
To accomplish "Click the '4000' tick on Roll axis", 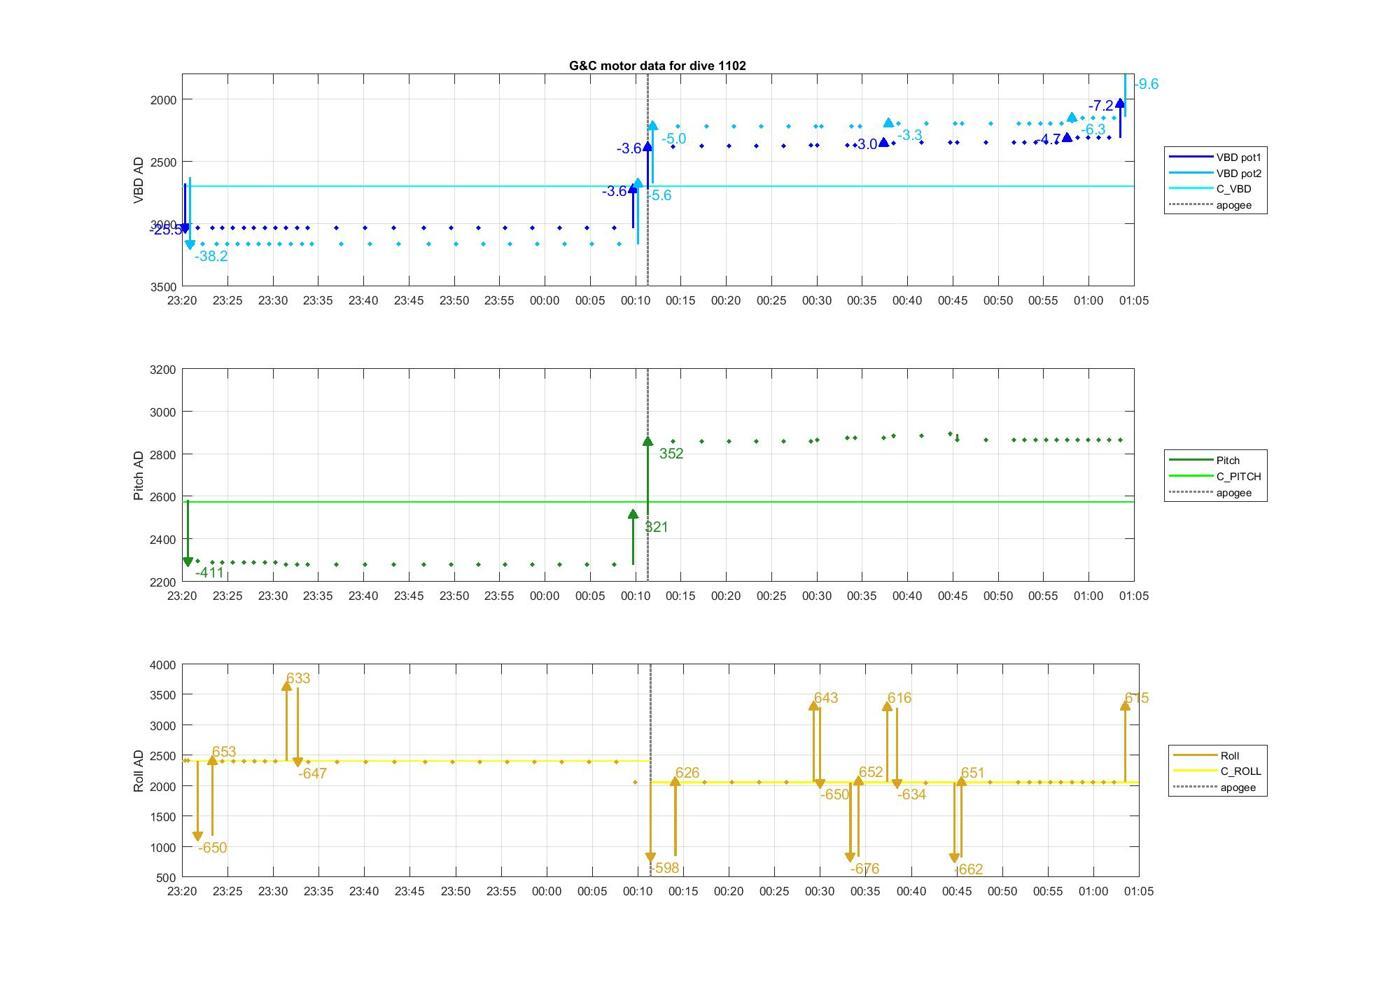I will (162, 665).
